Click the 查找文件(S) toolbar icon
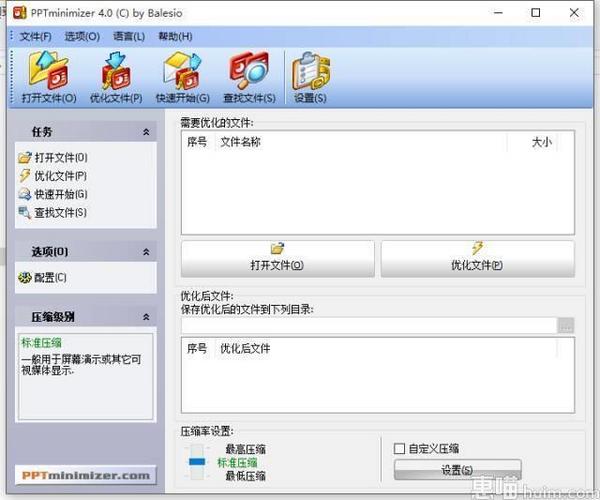The width and height of the screenshot is (600, 500). click(x=249, y=77)
